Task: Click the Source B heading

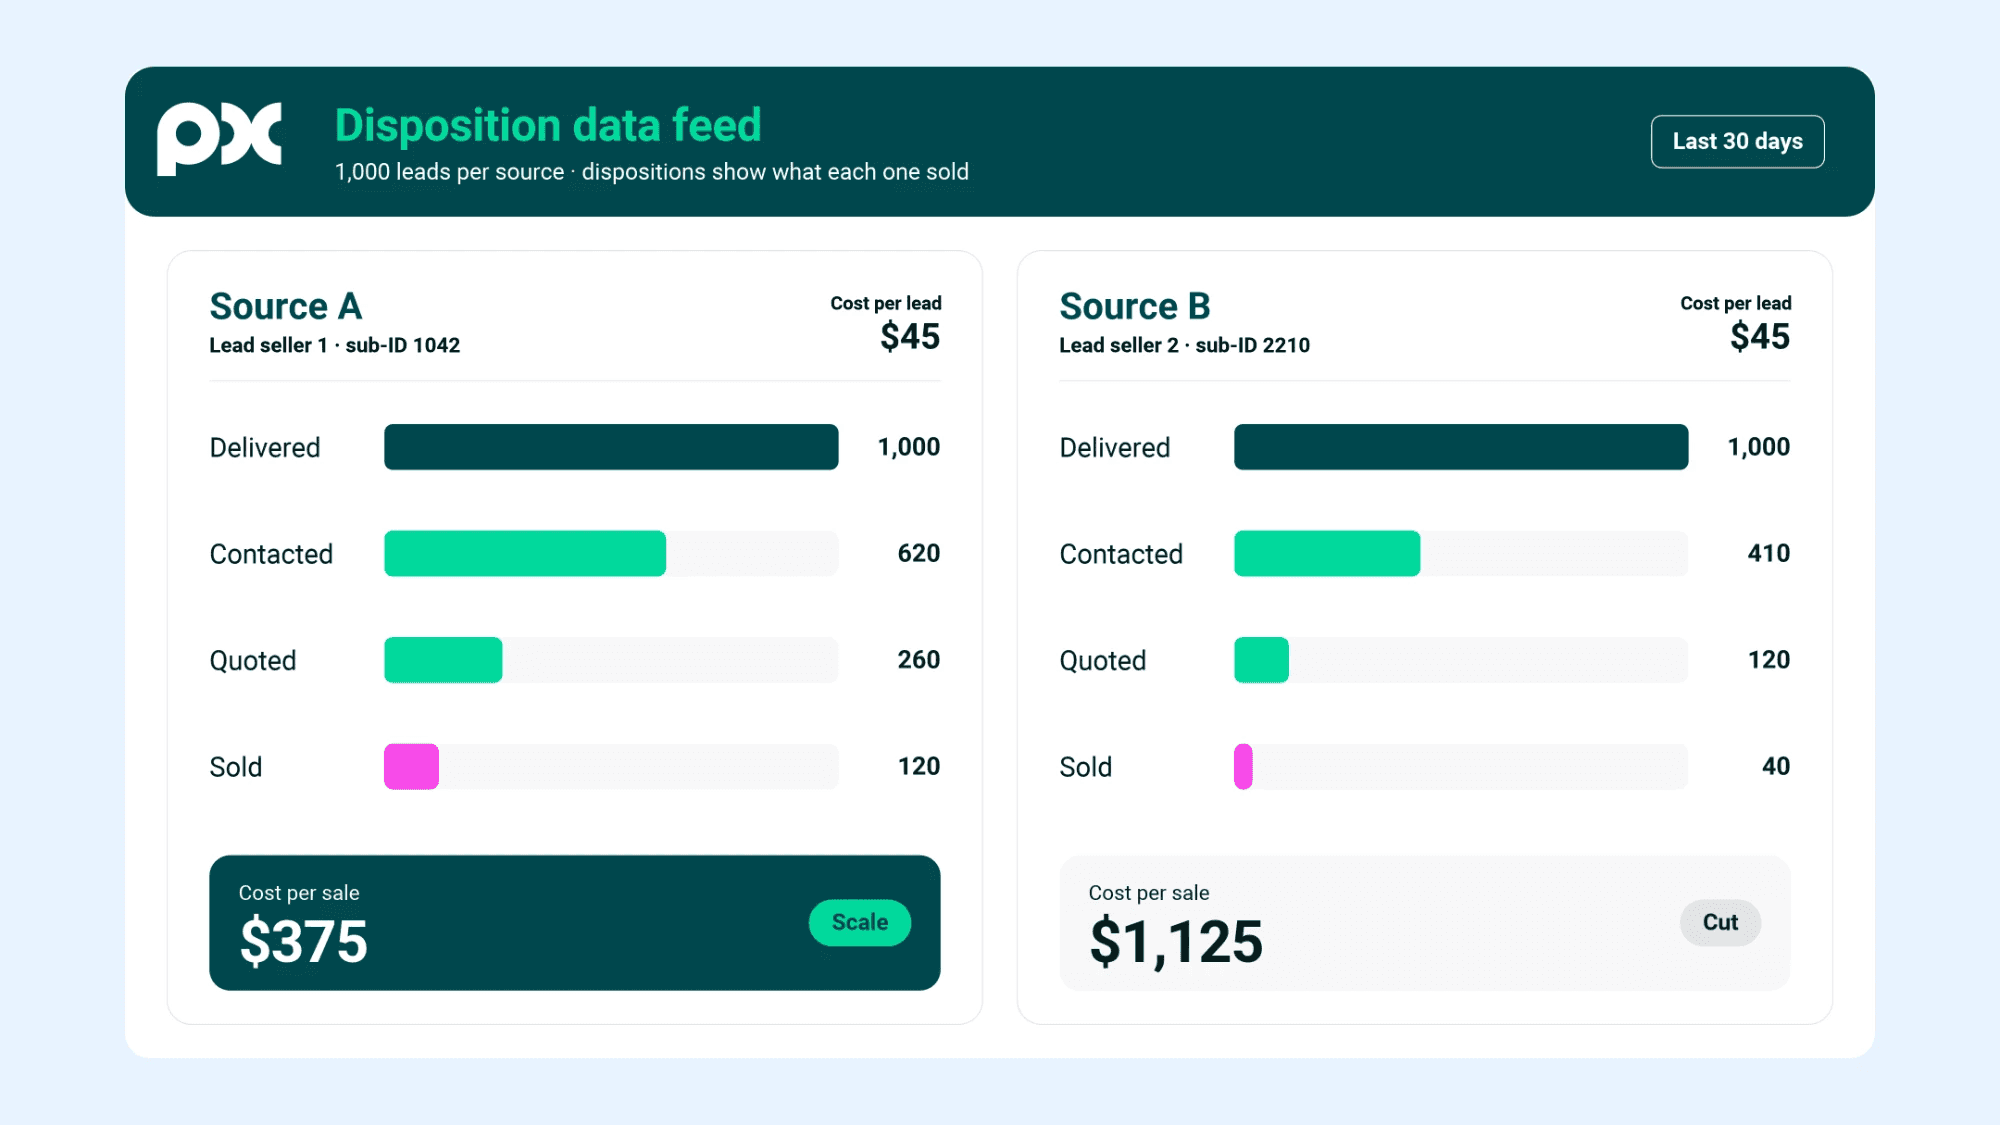Action: pyautogui.click(x=1135, y=306)
